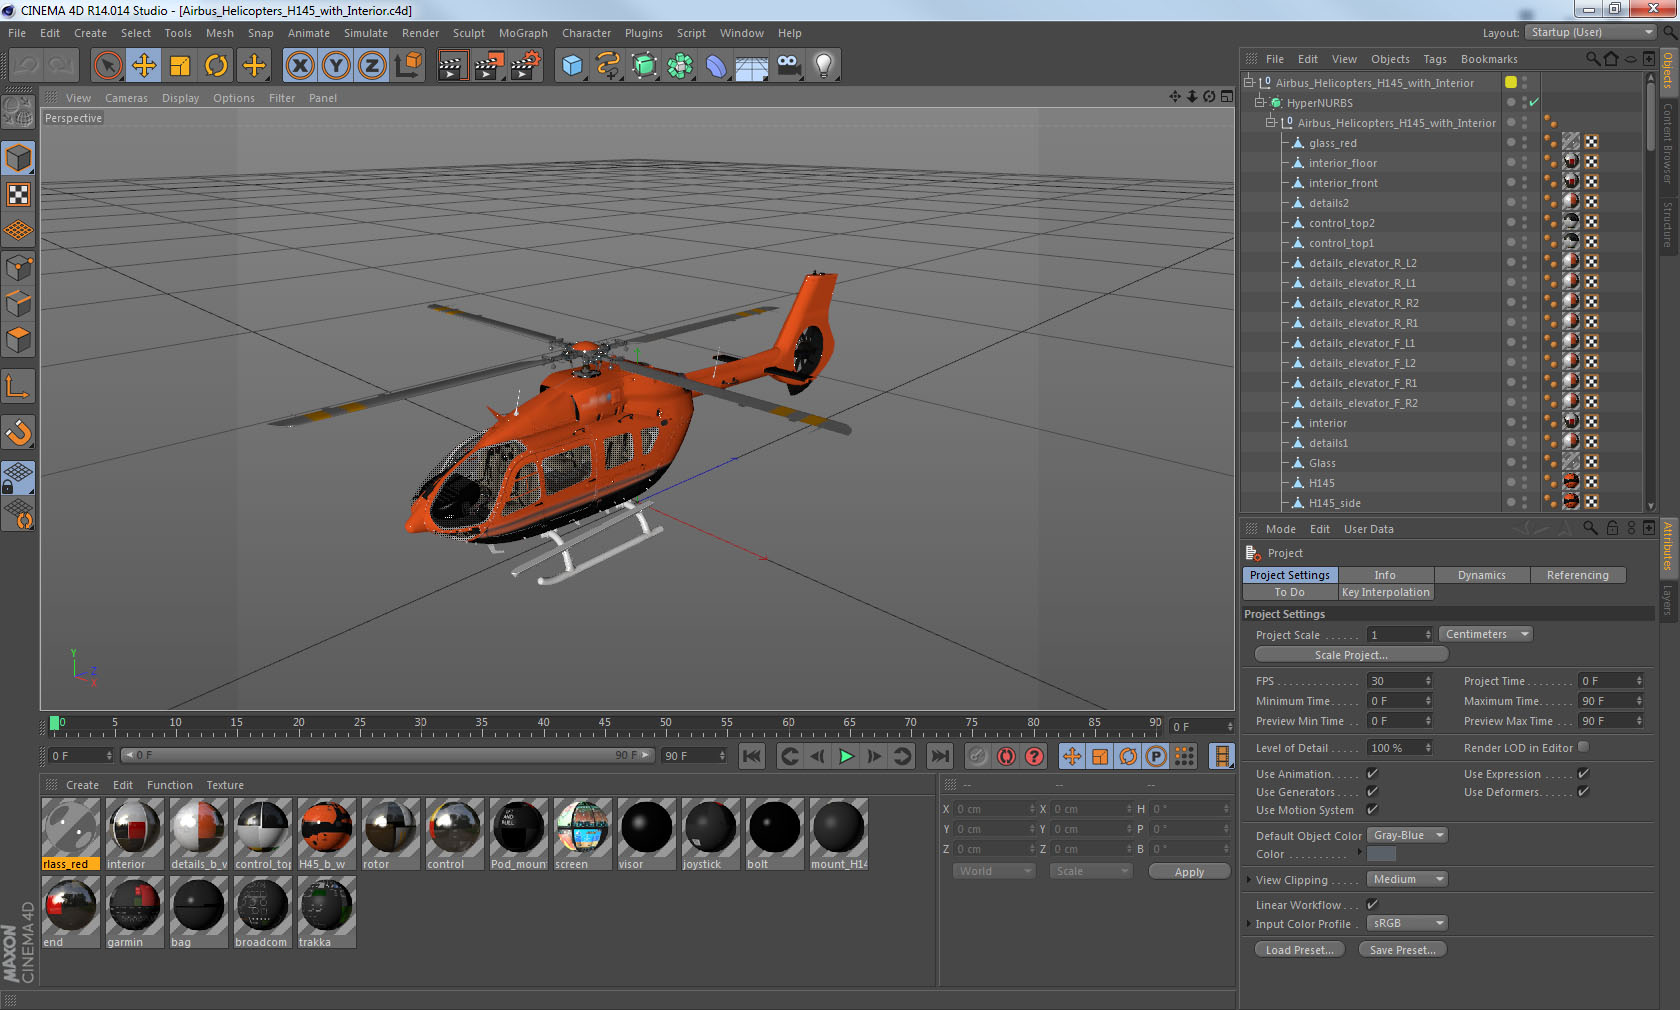Open Edit Render Settings icon
1680x1010 pixels.
tap(526, 66)
